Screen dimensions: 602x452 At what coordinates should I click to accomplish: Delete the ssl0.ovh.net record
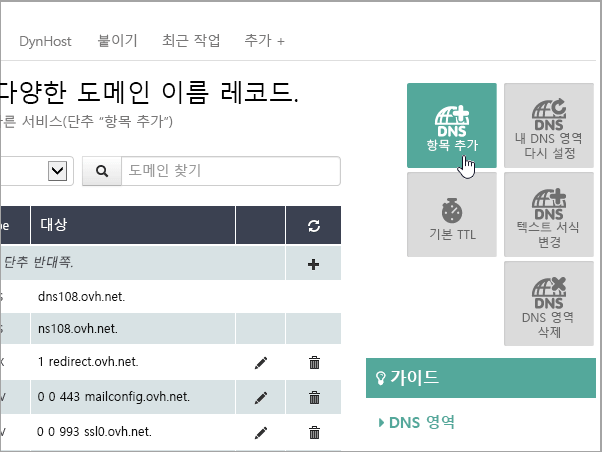[x=314, y=432]
